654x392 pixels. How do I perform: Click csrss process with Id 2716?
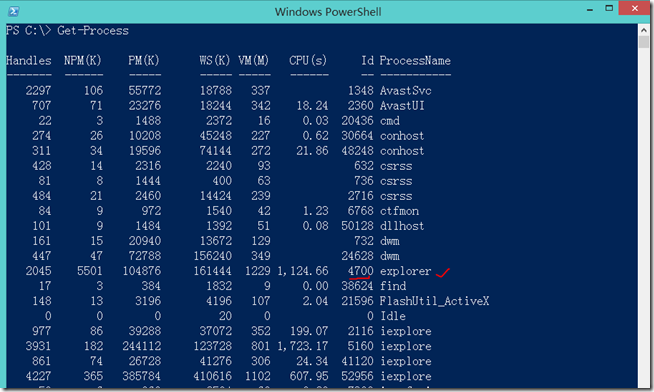tap(396, 196)
